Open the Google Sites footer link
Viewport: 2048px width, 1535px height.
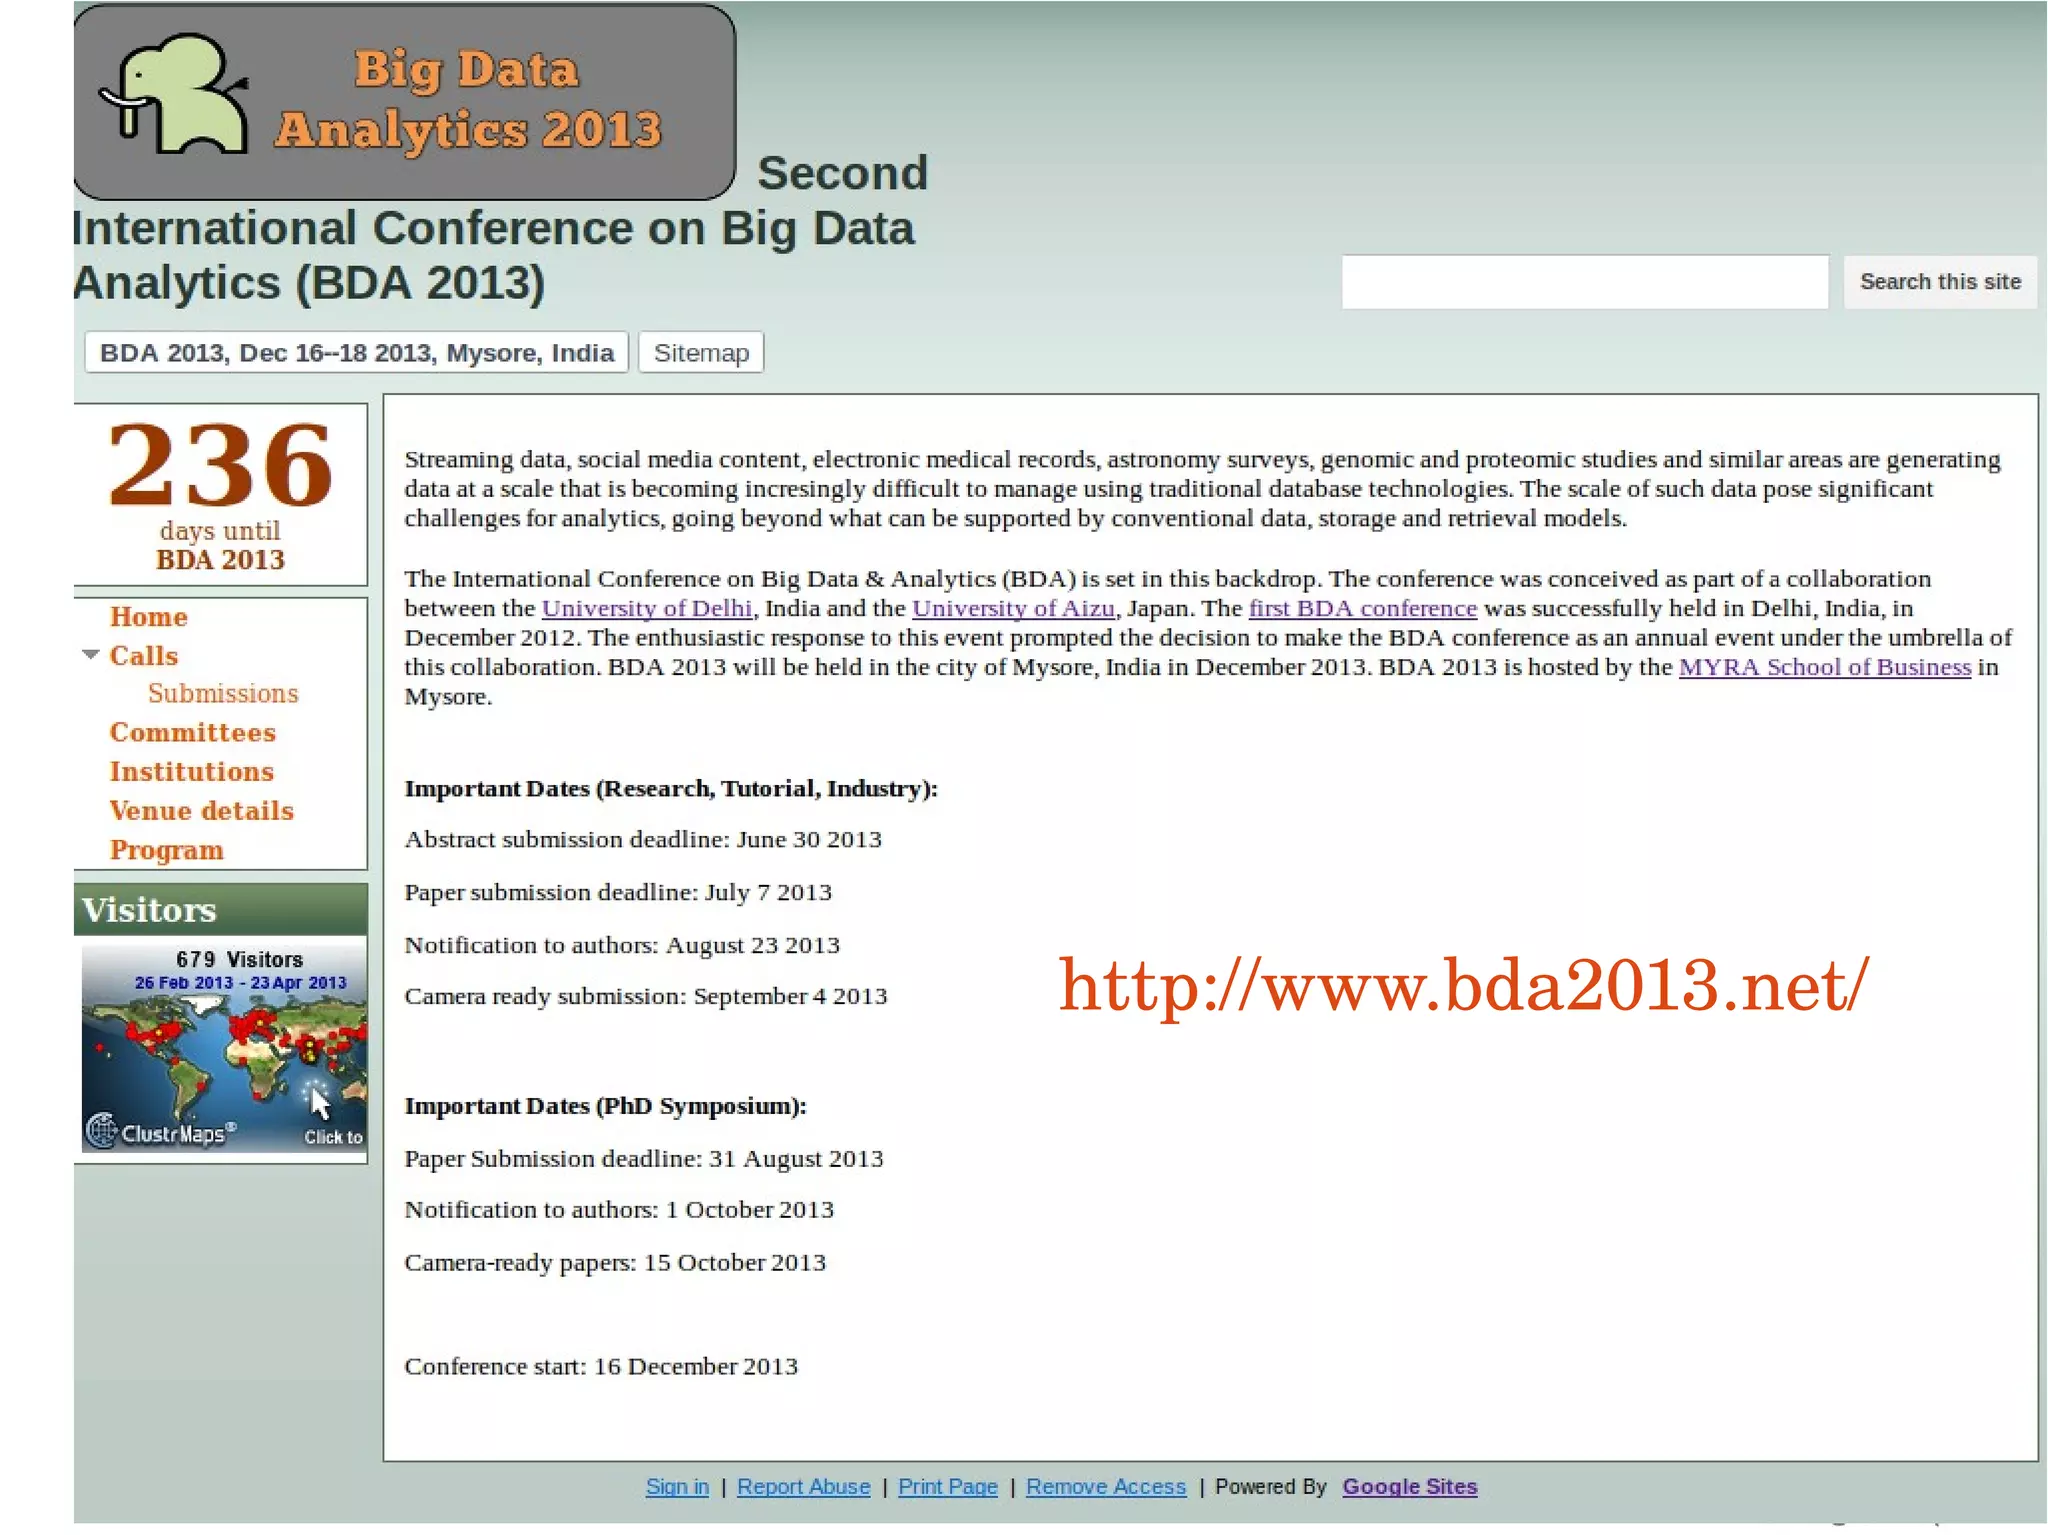[1410, 1487]
